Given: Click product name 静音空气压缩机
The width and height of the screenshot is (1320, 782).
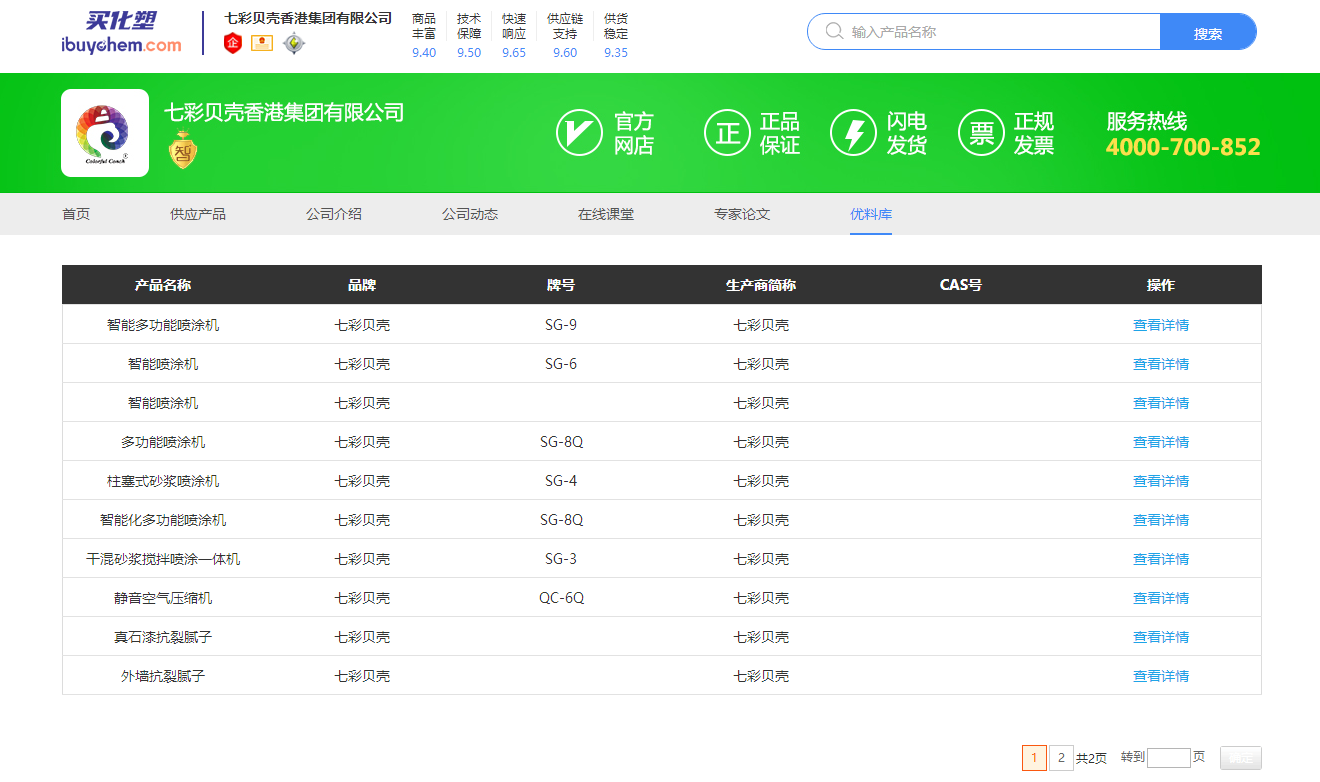Looking at the screenshot, I should (x=163, y=598).
